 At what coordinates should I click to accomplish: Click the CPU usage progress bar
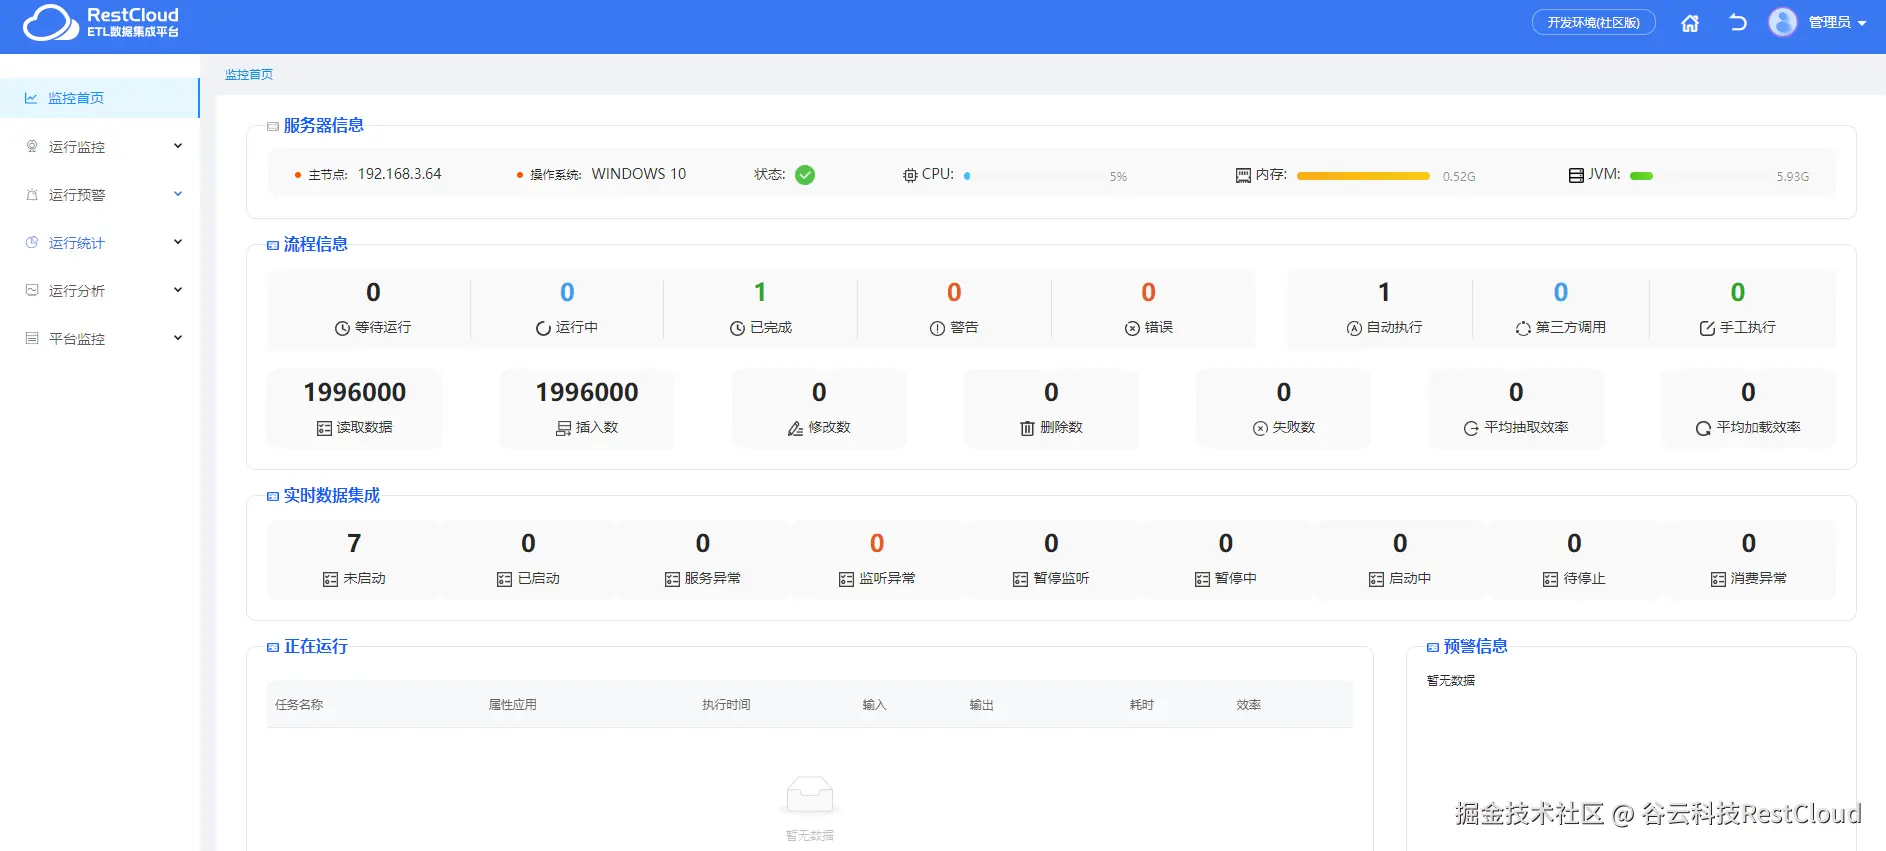coord(1033,176)
